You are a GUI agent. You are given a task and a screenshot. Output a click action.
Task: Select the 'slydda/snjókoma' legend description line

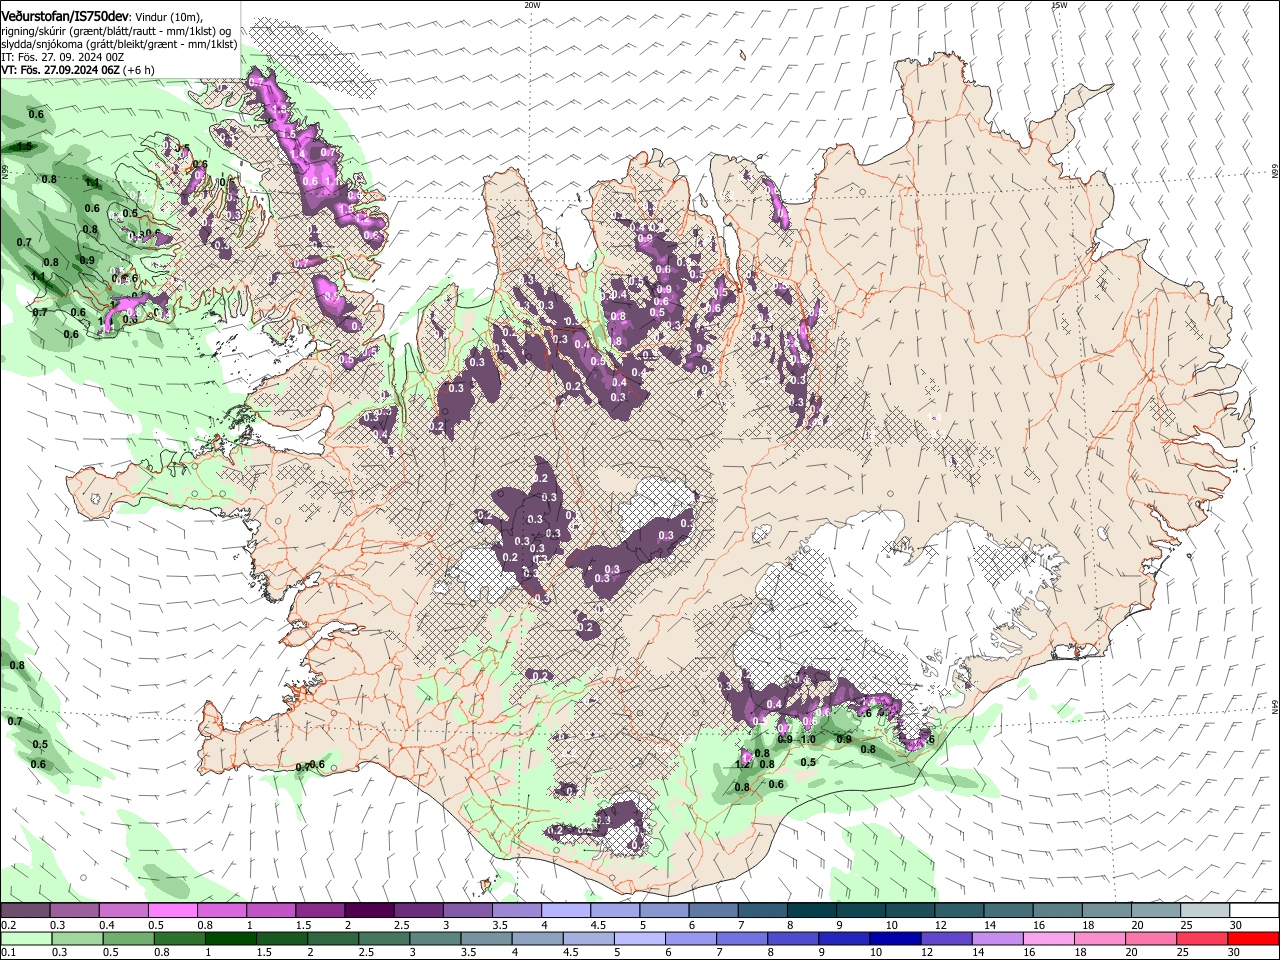[x=119, y=44]
